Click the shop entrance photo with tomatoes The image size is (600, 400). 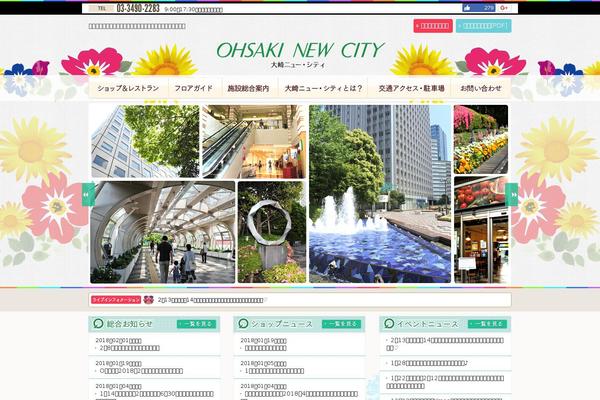(481, 230)
